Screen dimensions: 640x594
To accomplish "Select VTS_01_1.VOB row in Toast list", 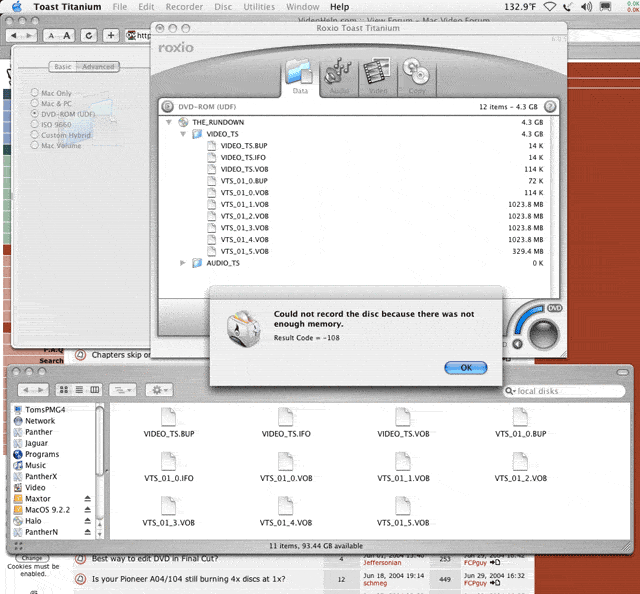I will tap(355, 205).
